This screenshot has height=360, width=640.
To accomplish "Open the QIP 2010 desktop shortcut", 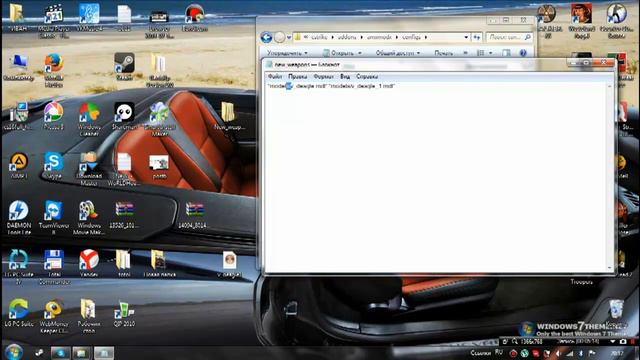I will pos(124,313).
